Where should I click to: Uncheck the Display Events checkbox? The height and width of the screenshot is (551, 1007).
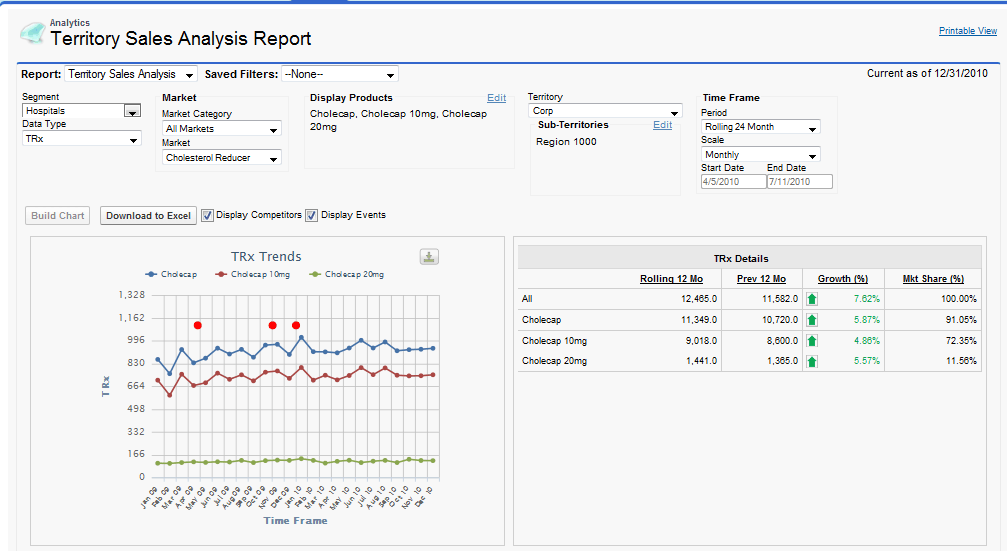(x=311, y=215)
